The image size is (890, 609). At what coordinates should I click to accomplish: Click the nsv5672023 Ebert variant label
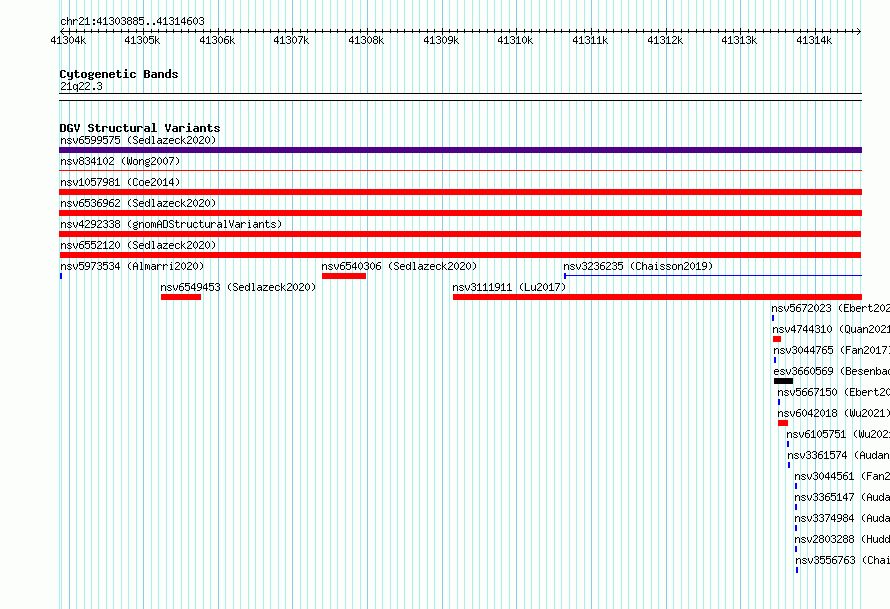830,308
